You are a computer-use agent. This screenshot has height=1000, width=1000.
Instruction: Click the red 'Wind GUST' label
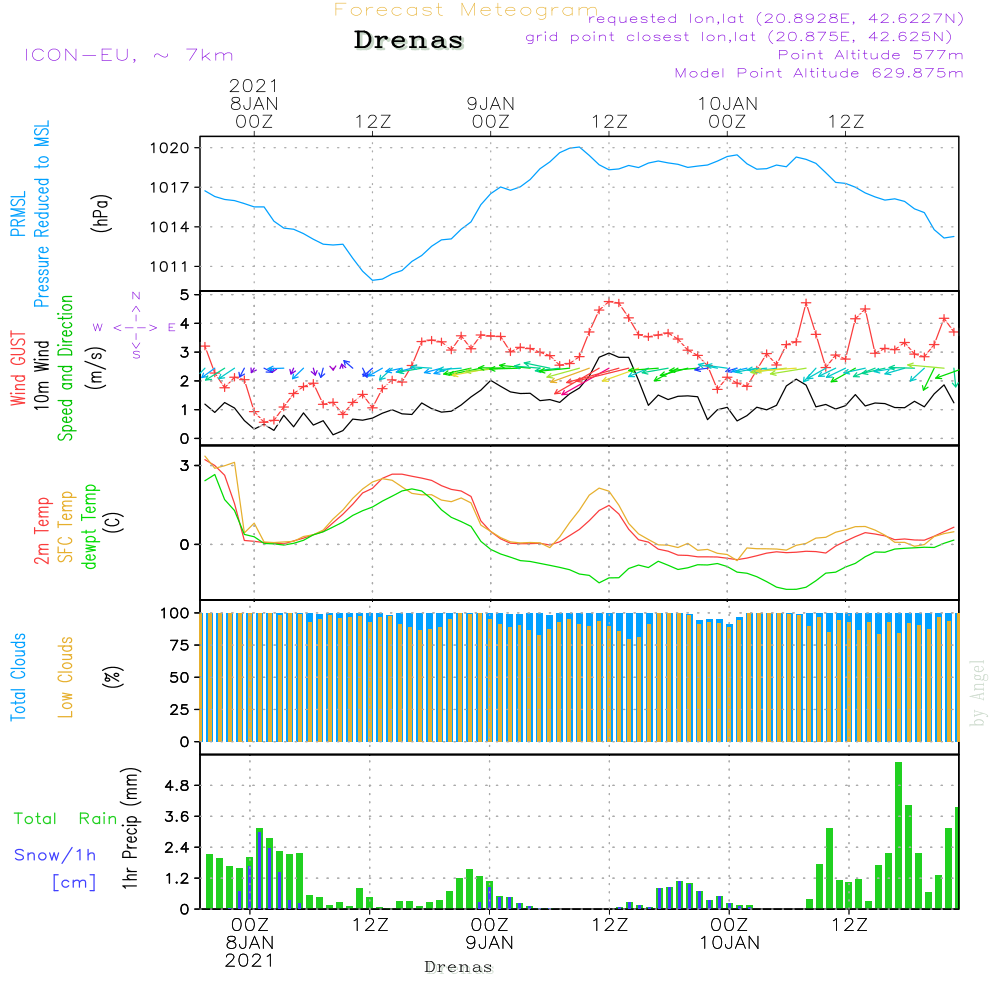18,369
